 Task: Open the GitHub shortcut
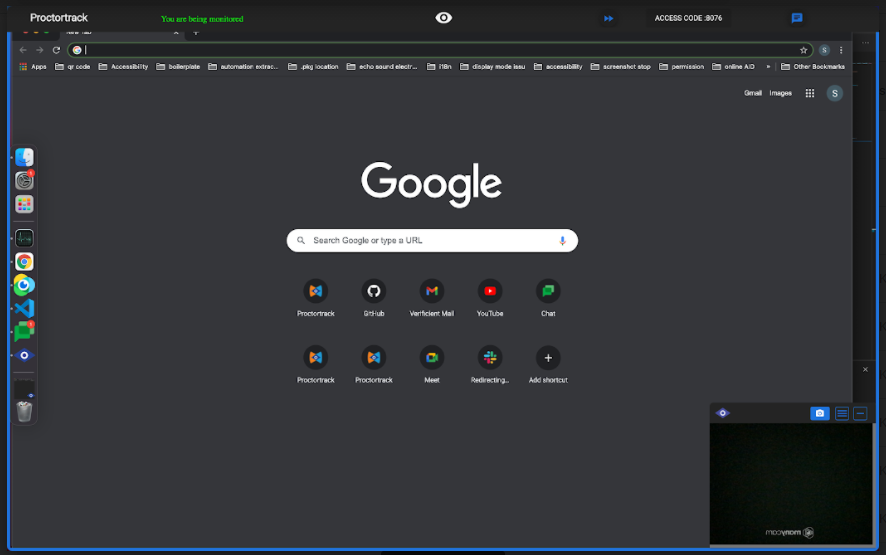[x=373, y=298]
